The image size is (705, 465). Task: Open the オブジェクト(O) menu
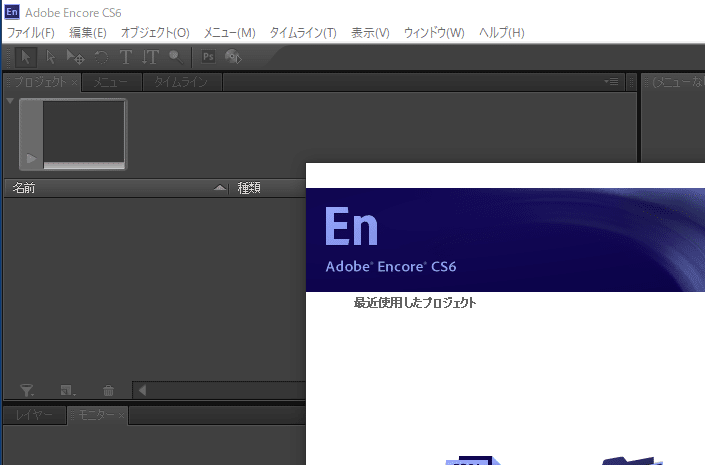point(155,32)
